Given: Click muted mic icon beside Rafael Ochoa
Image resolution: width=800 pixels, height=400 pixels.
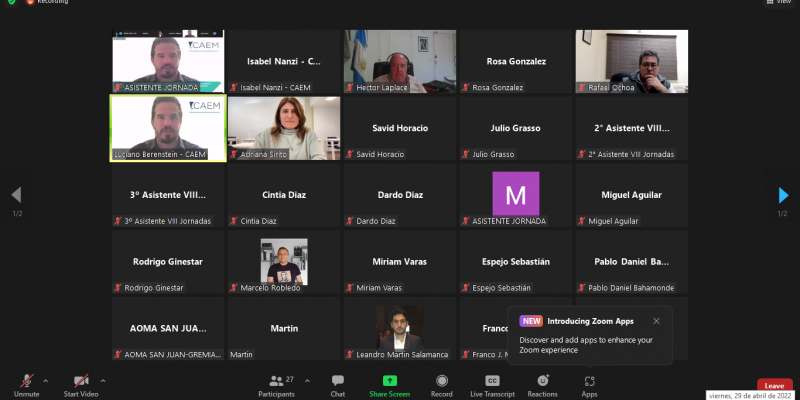Looking at the screenshot, I should 582,87.
